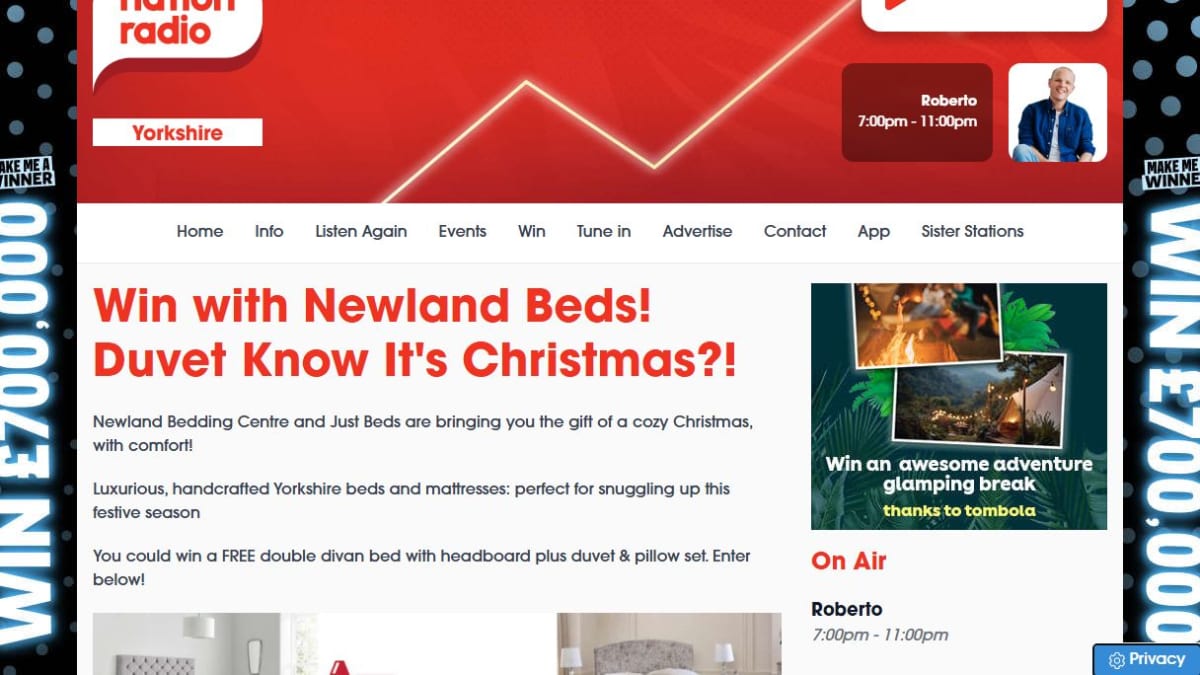
Task: Open the App menu item
Action: click(x=873, y=231)
